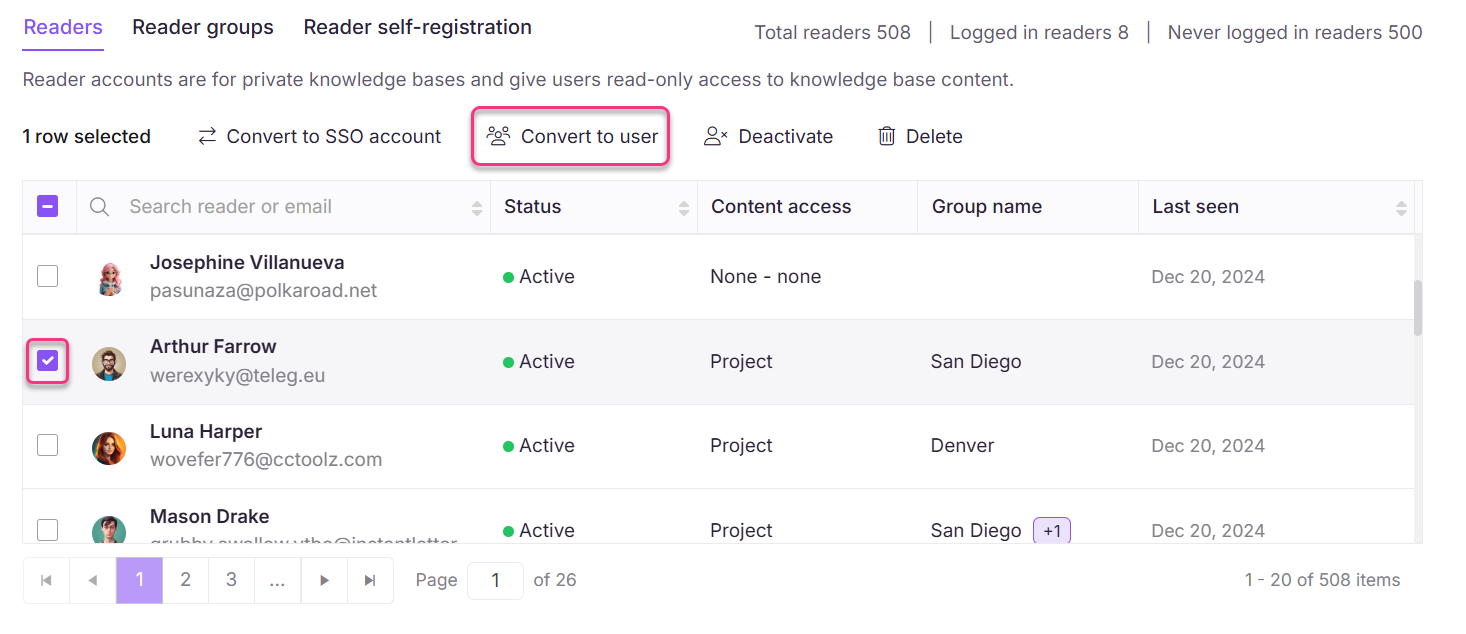Viewport: 1466px width, 634px height.
Task: Click the search magnifier icon
Action: (99, 206)
